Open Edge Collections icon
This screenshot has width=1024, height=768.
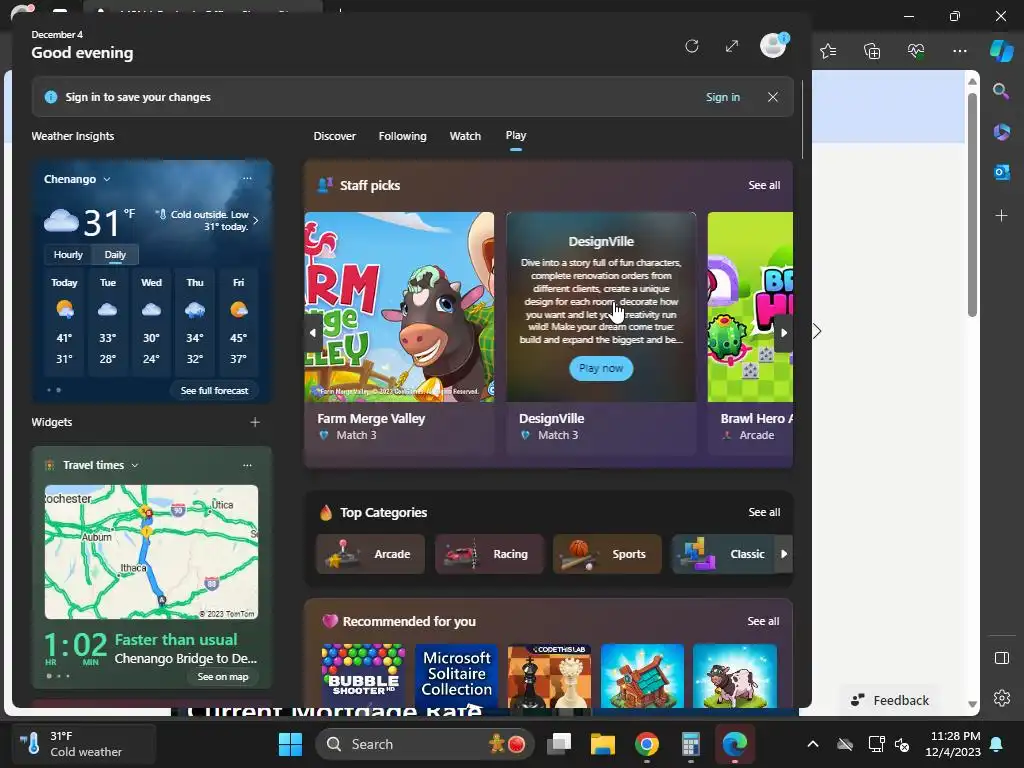click(x=872, y=51)
